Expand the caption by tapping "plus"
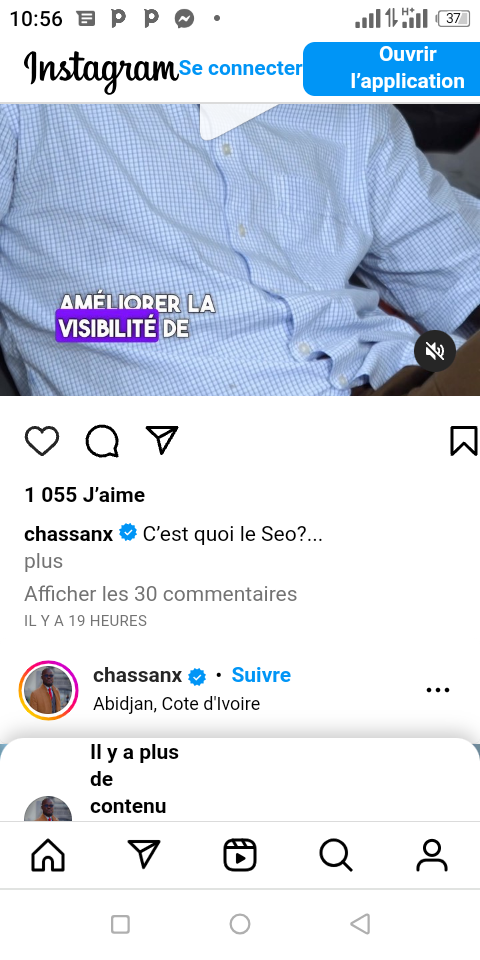Image resolution: width=480 pixels, height=960 pixels. tap(43, 561)
